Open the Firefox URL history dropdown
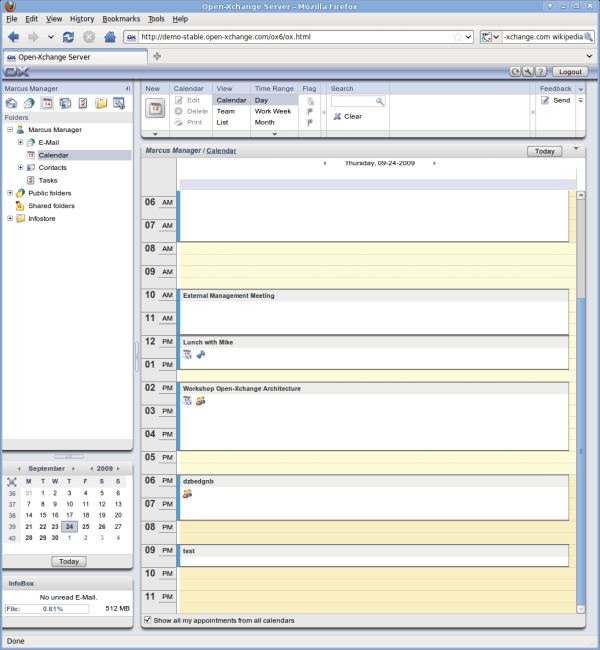Image resolution: width=600 pixels, height=650 pixels. [468, 37]
